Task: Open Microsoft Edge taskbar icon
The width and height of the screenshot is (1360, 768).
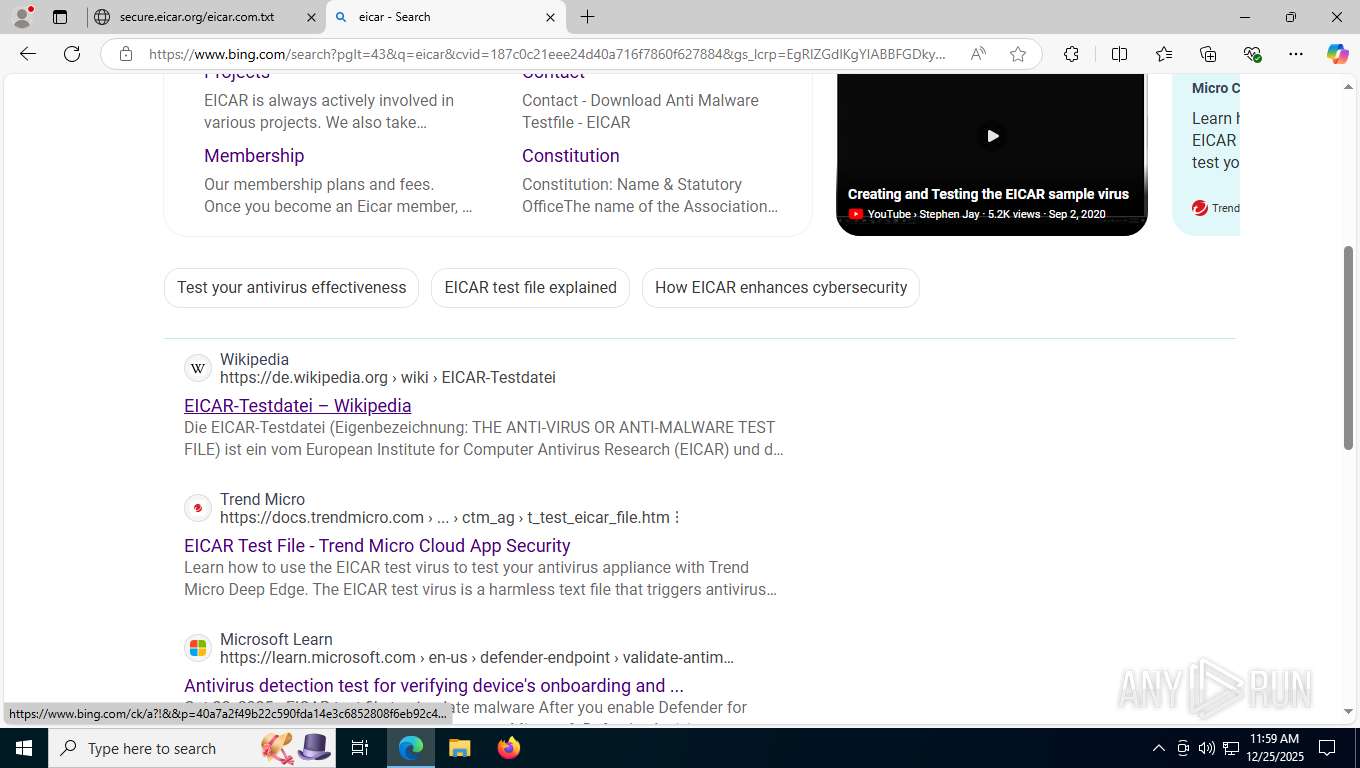Action: click(x=411, y=748)
